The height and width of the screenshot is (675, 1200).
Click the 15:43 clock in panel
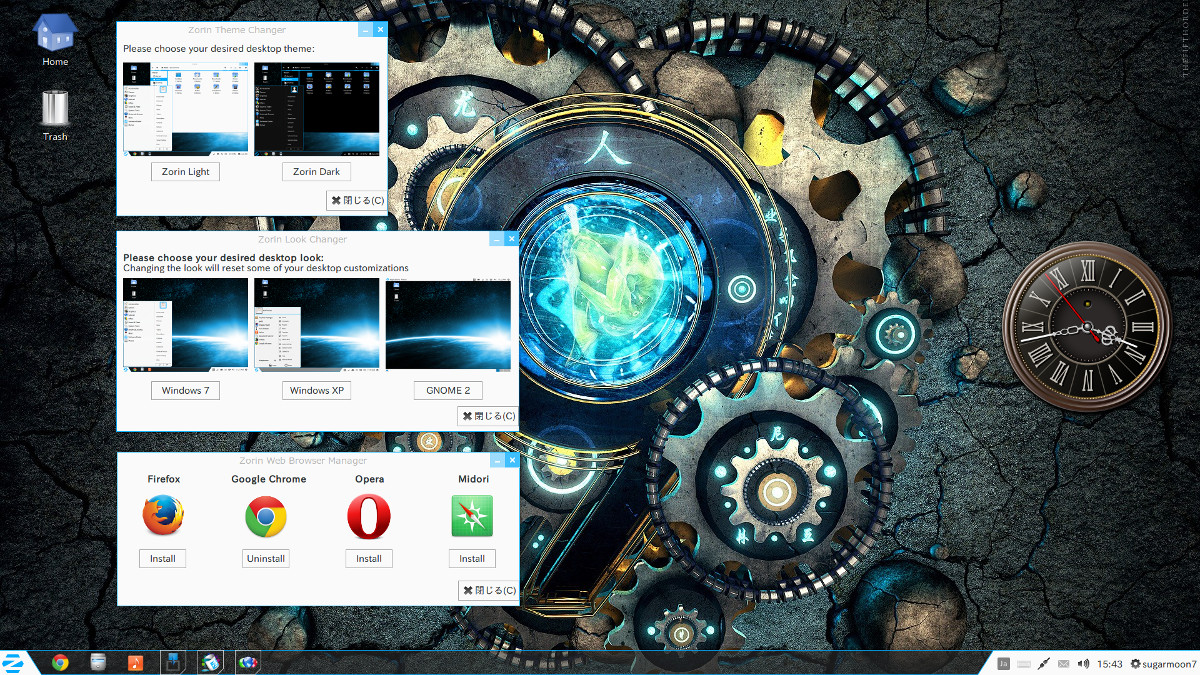click(x=1110, y=664)
